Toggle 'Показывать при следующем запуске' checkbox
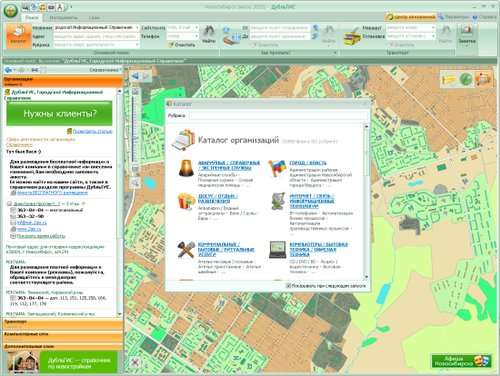Screen dimensions: 500x376 pyautogui.click(x=288, y=286)
